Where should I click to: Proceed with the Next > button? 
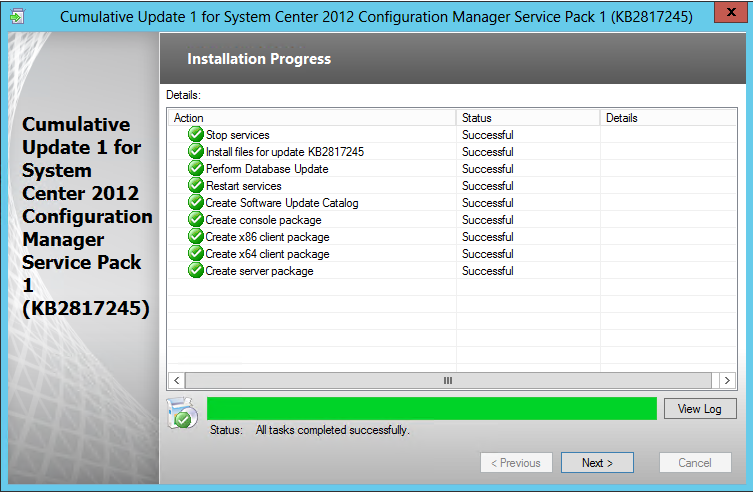(x=597, y=463)
